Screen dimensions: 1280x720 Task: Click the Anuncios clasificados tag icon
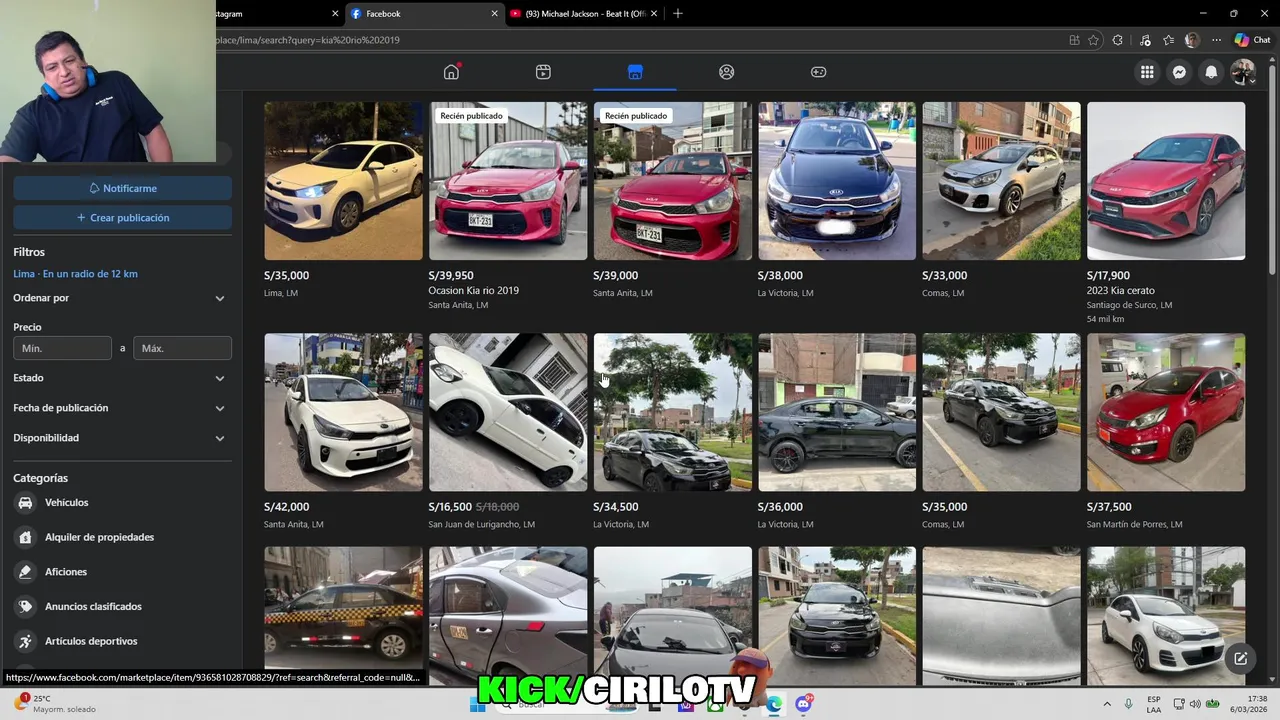coord(25,606)
